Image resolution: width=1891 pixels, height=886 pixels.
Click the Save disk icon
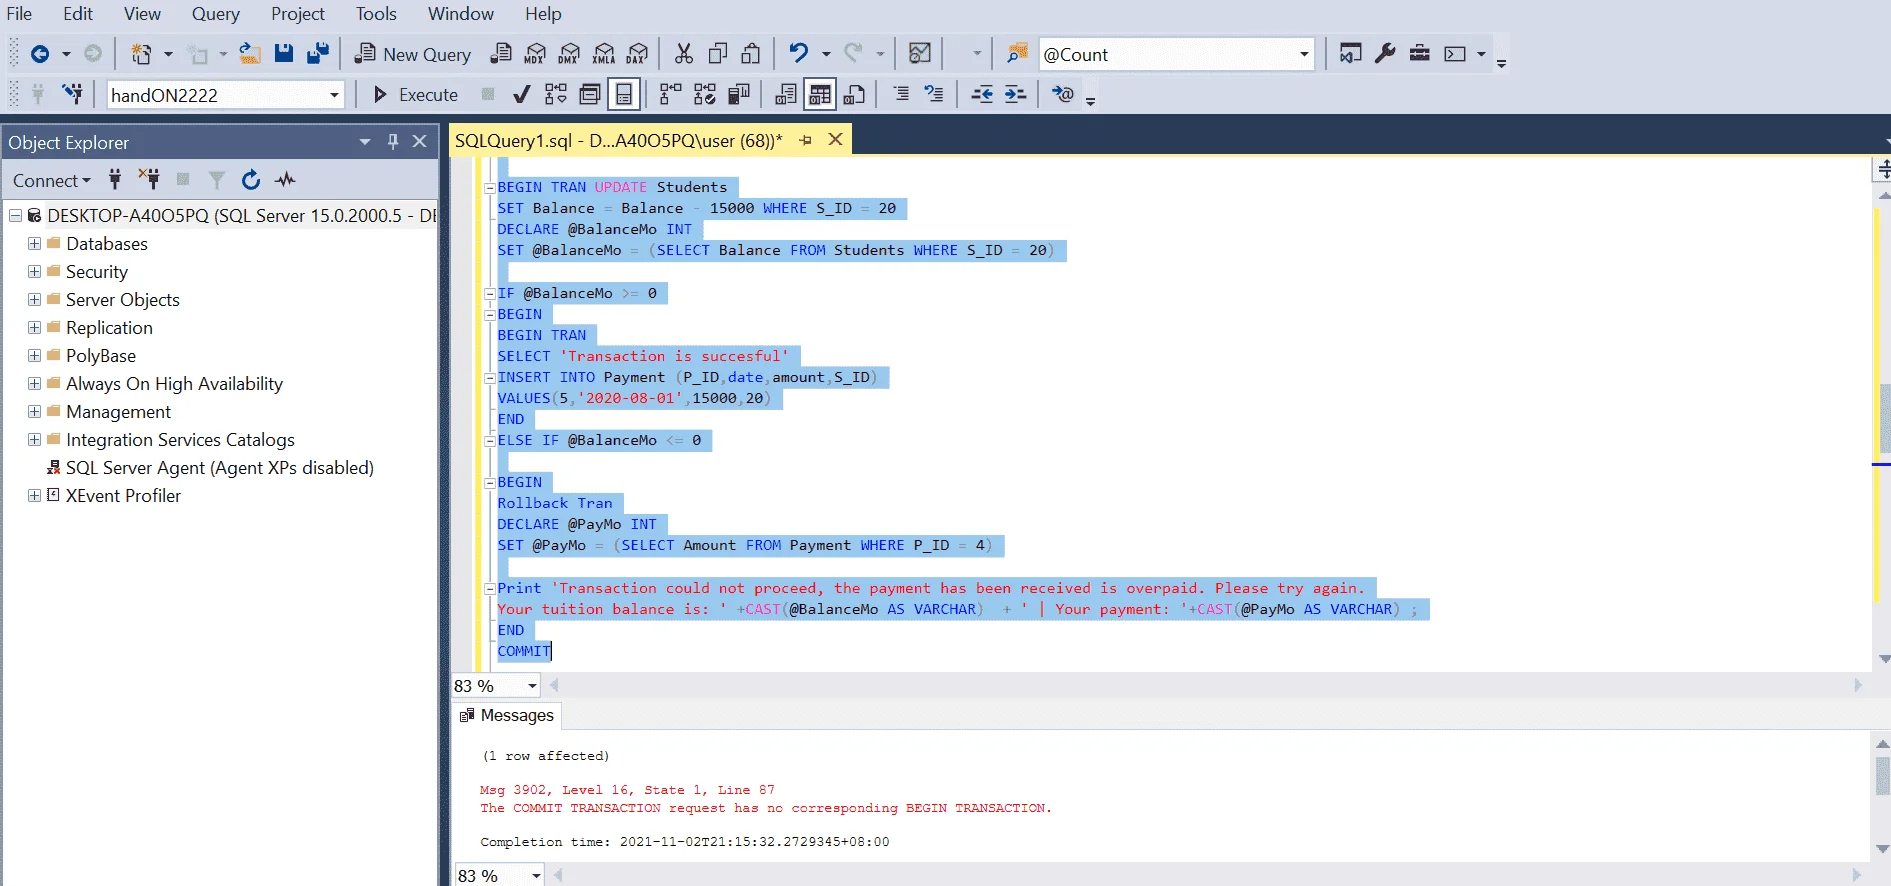coord(284,54)
